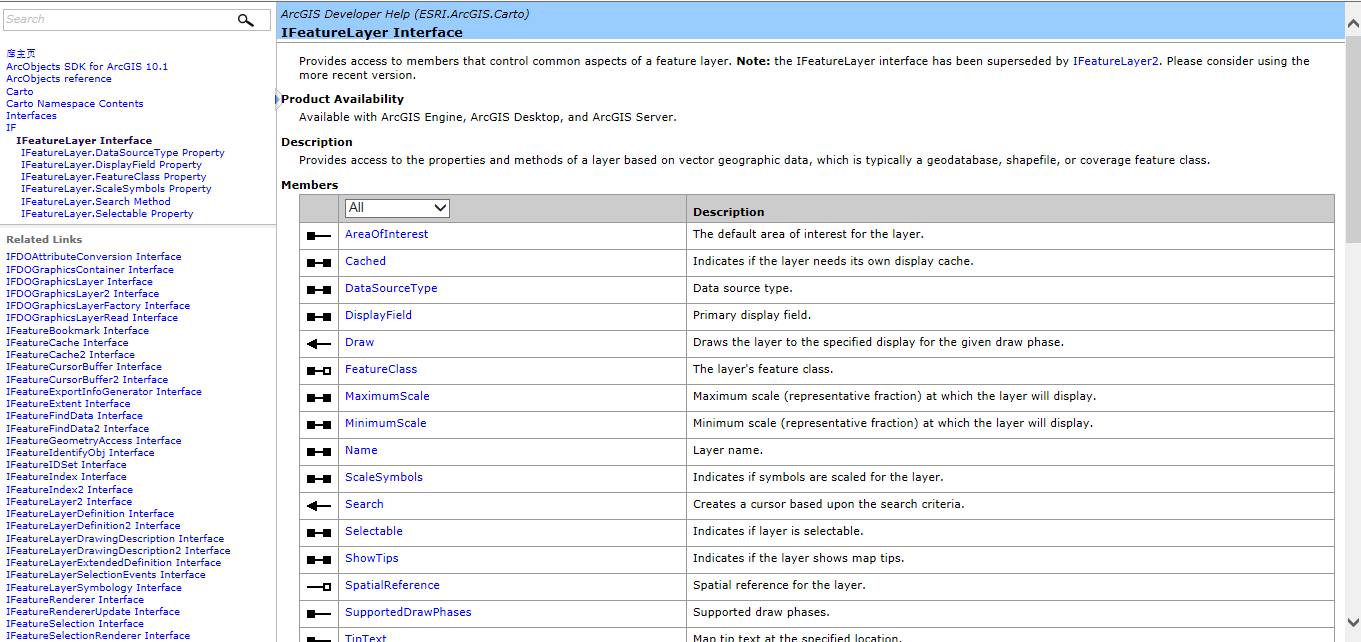This screenshot has height=642, width=1361.
Task: Click the property icon next to ScaleSymbols
Action: 317,477
